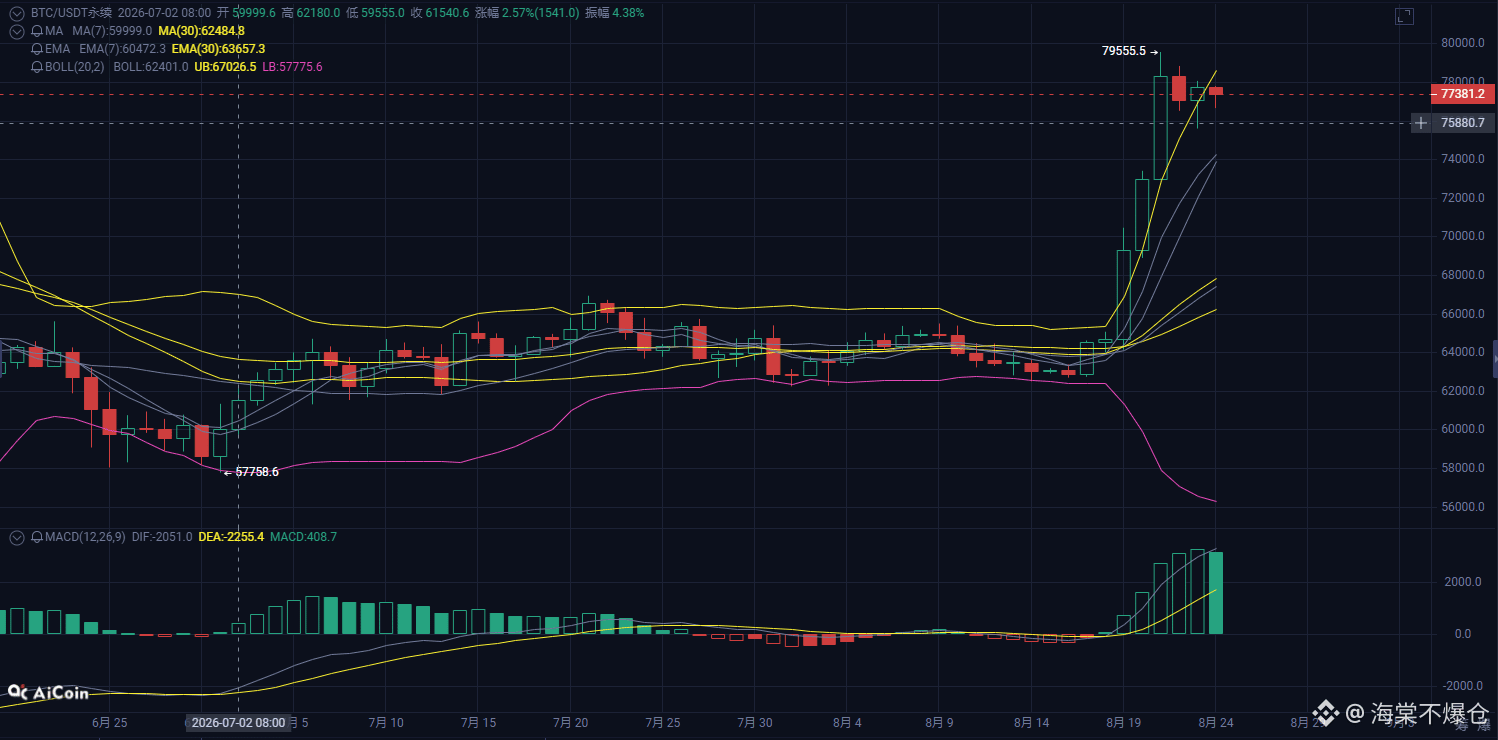Screen dimensions: 1498x740
Task: Click the 7月 30 date label
Action: click(x=754, y=722)
